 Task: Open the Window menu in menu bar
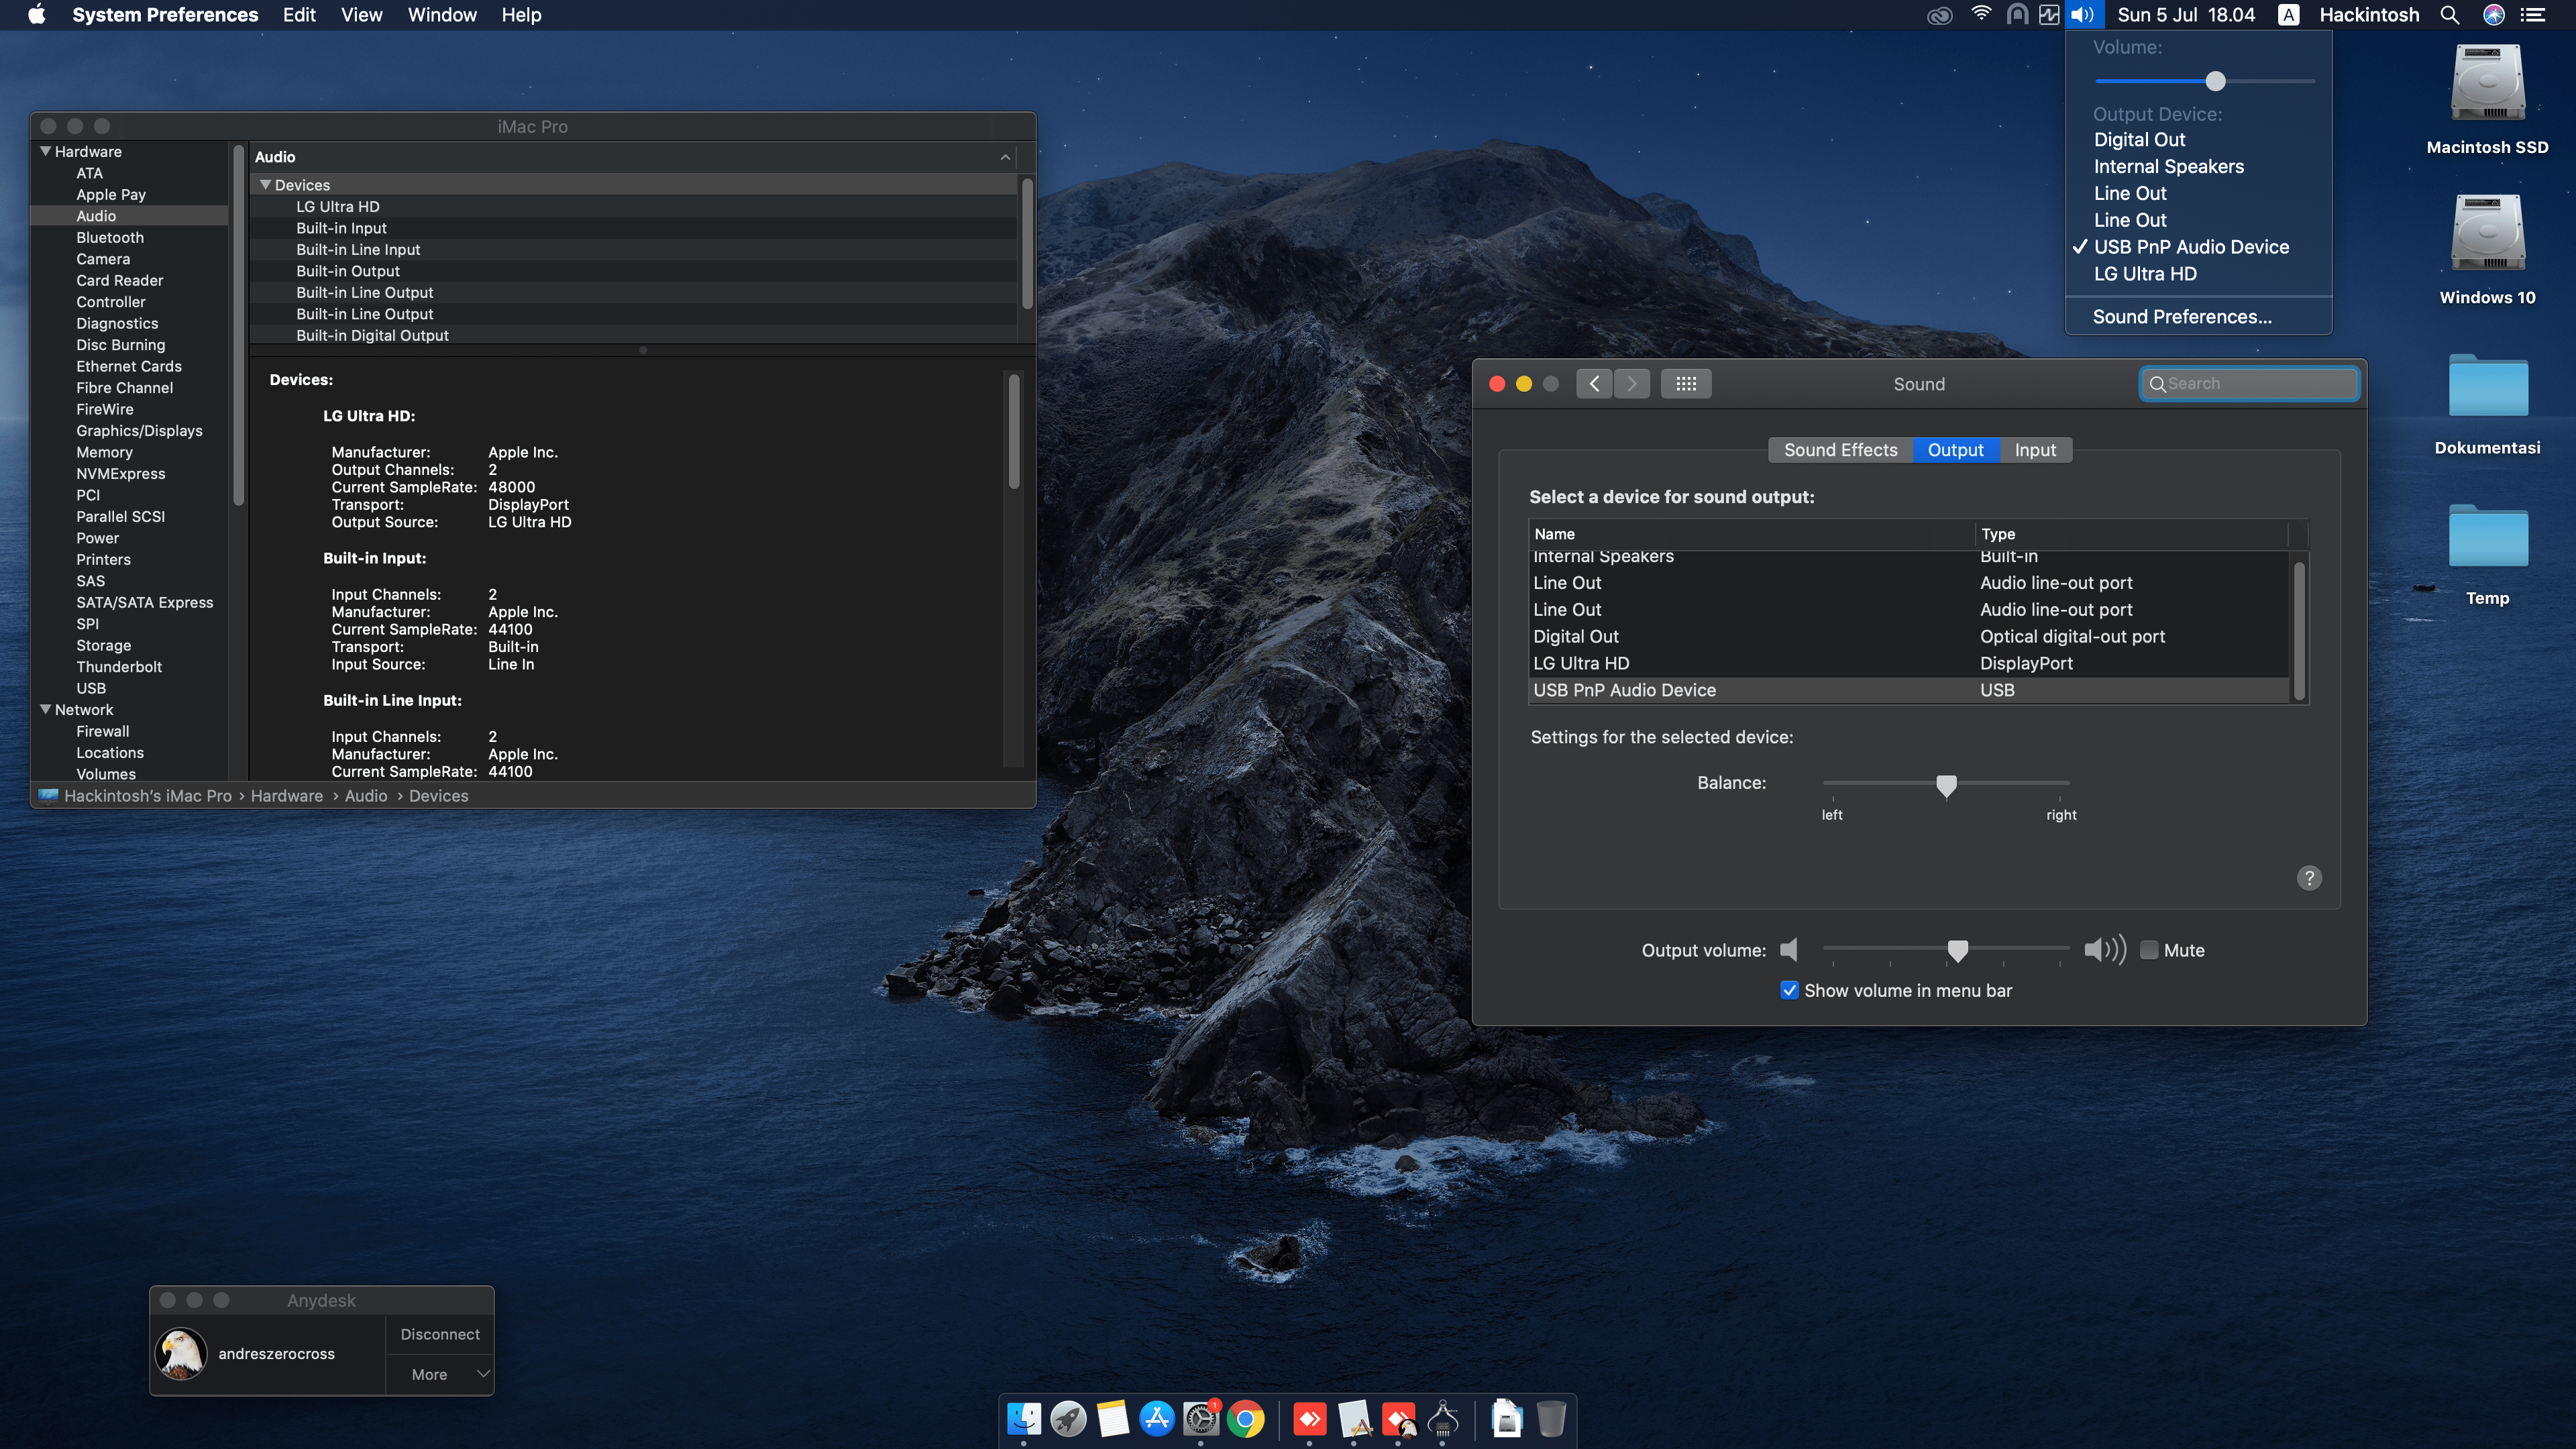[x=442, y=15]
